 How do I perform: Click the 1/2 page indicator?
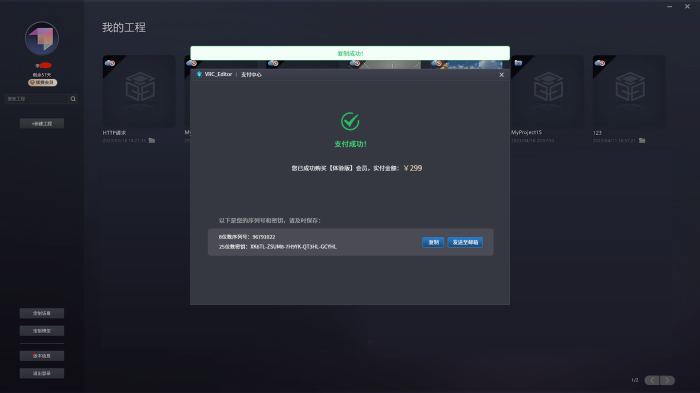tap(634, 380)
